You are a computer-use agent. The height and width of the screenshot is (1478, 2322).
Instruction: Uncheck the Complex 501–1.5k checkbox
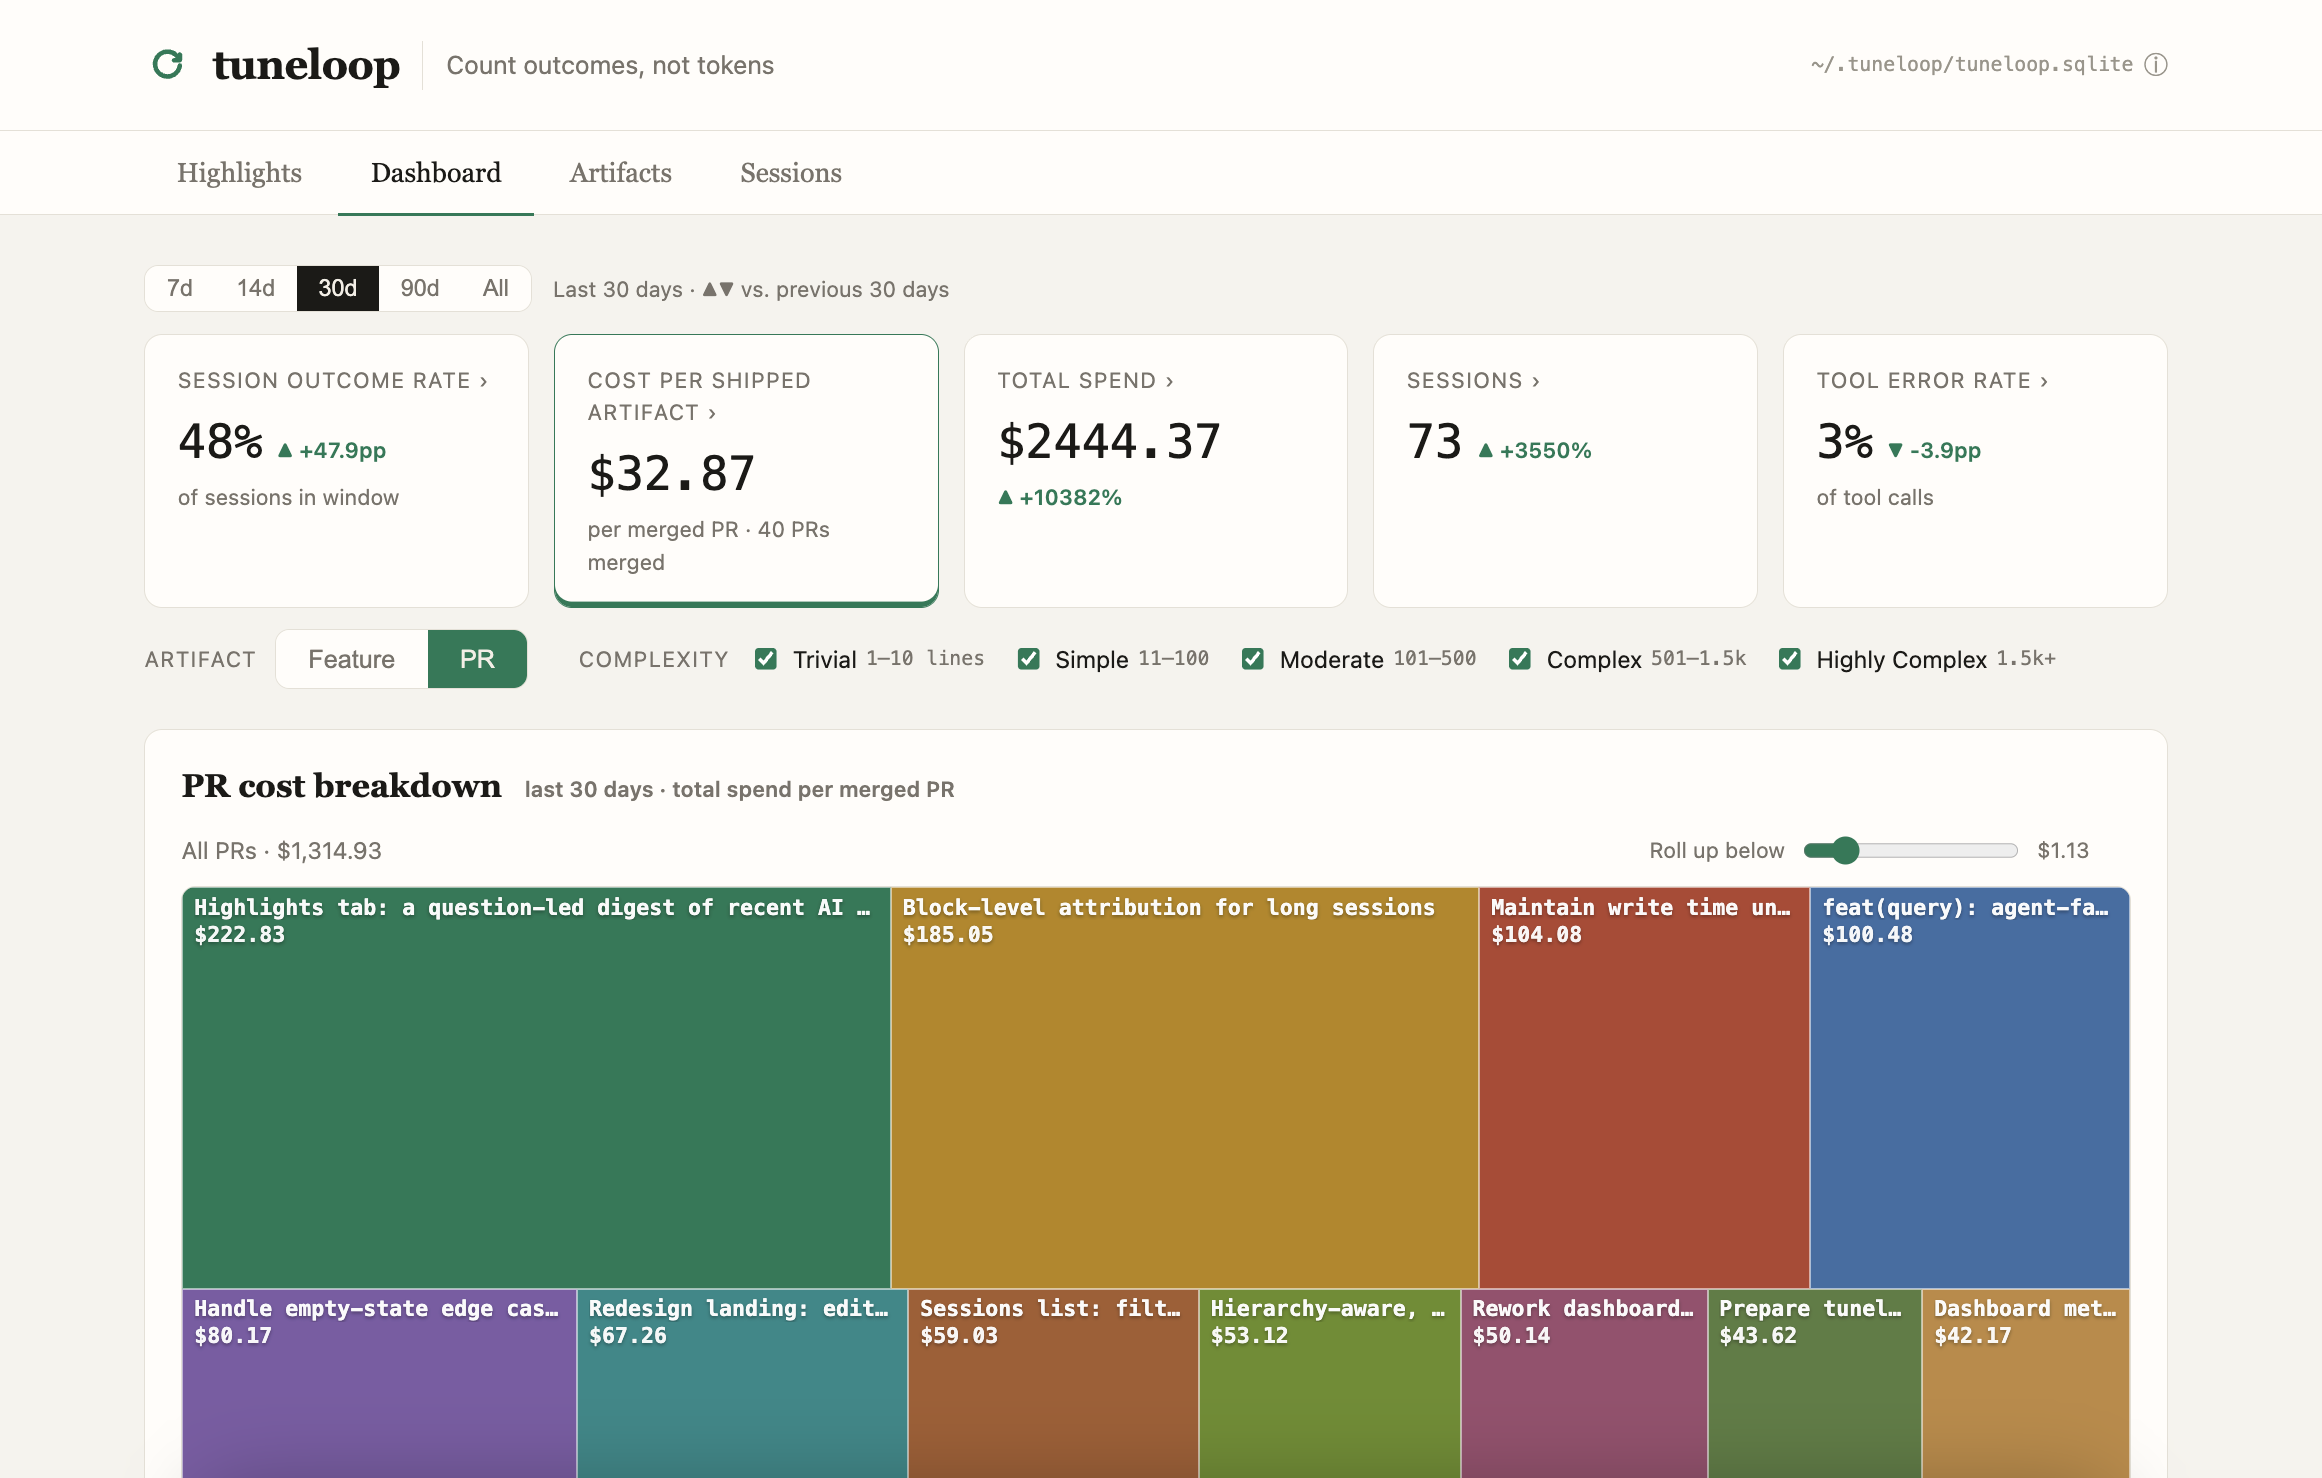pyautogui.click(x=1519, y=659)
